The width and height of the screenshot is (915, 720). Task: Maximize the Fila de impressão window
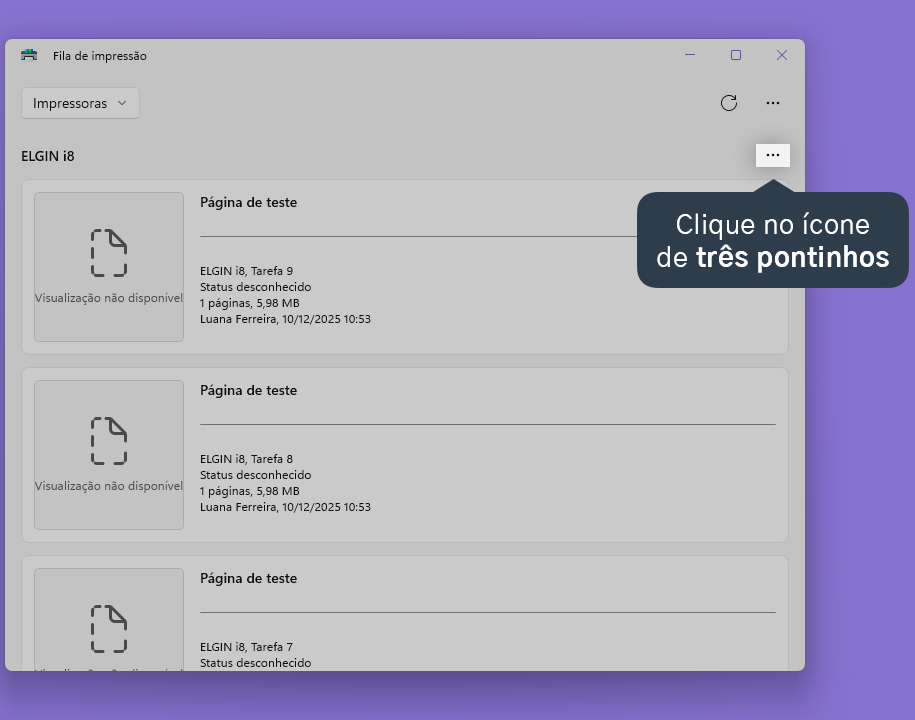[x=736, y=55]
